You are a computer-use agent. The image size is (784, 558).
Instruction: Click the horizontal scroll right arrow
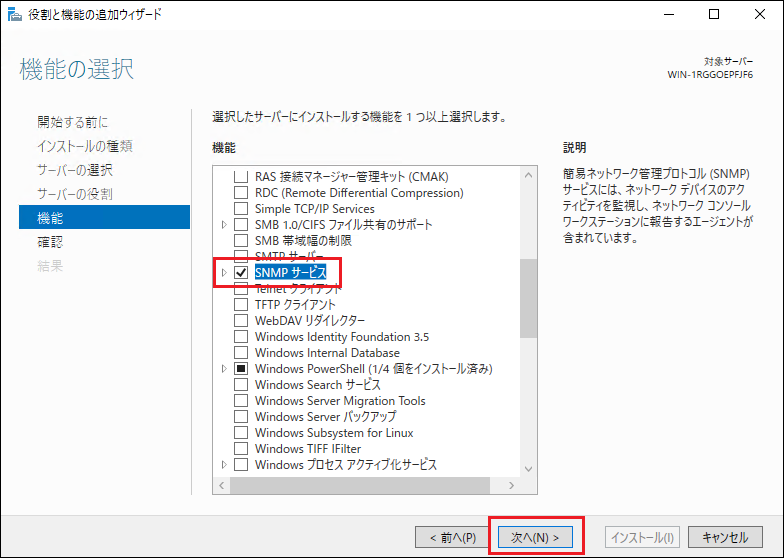pos(512,485)
